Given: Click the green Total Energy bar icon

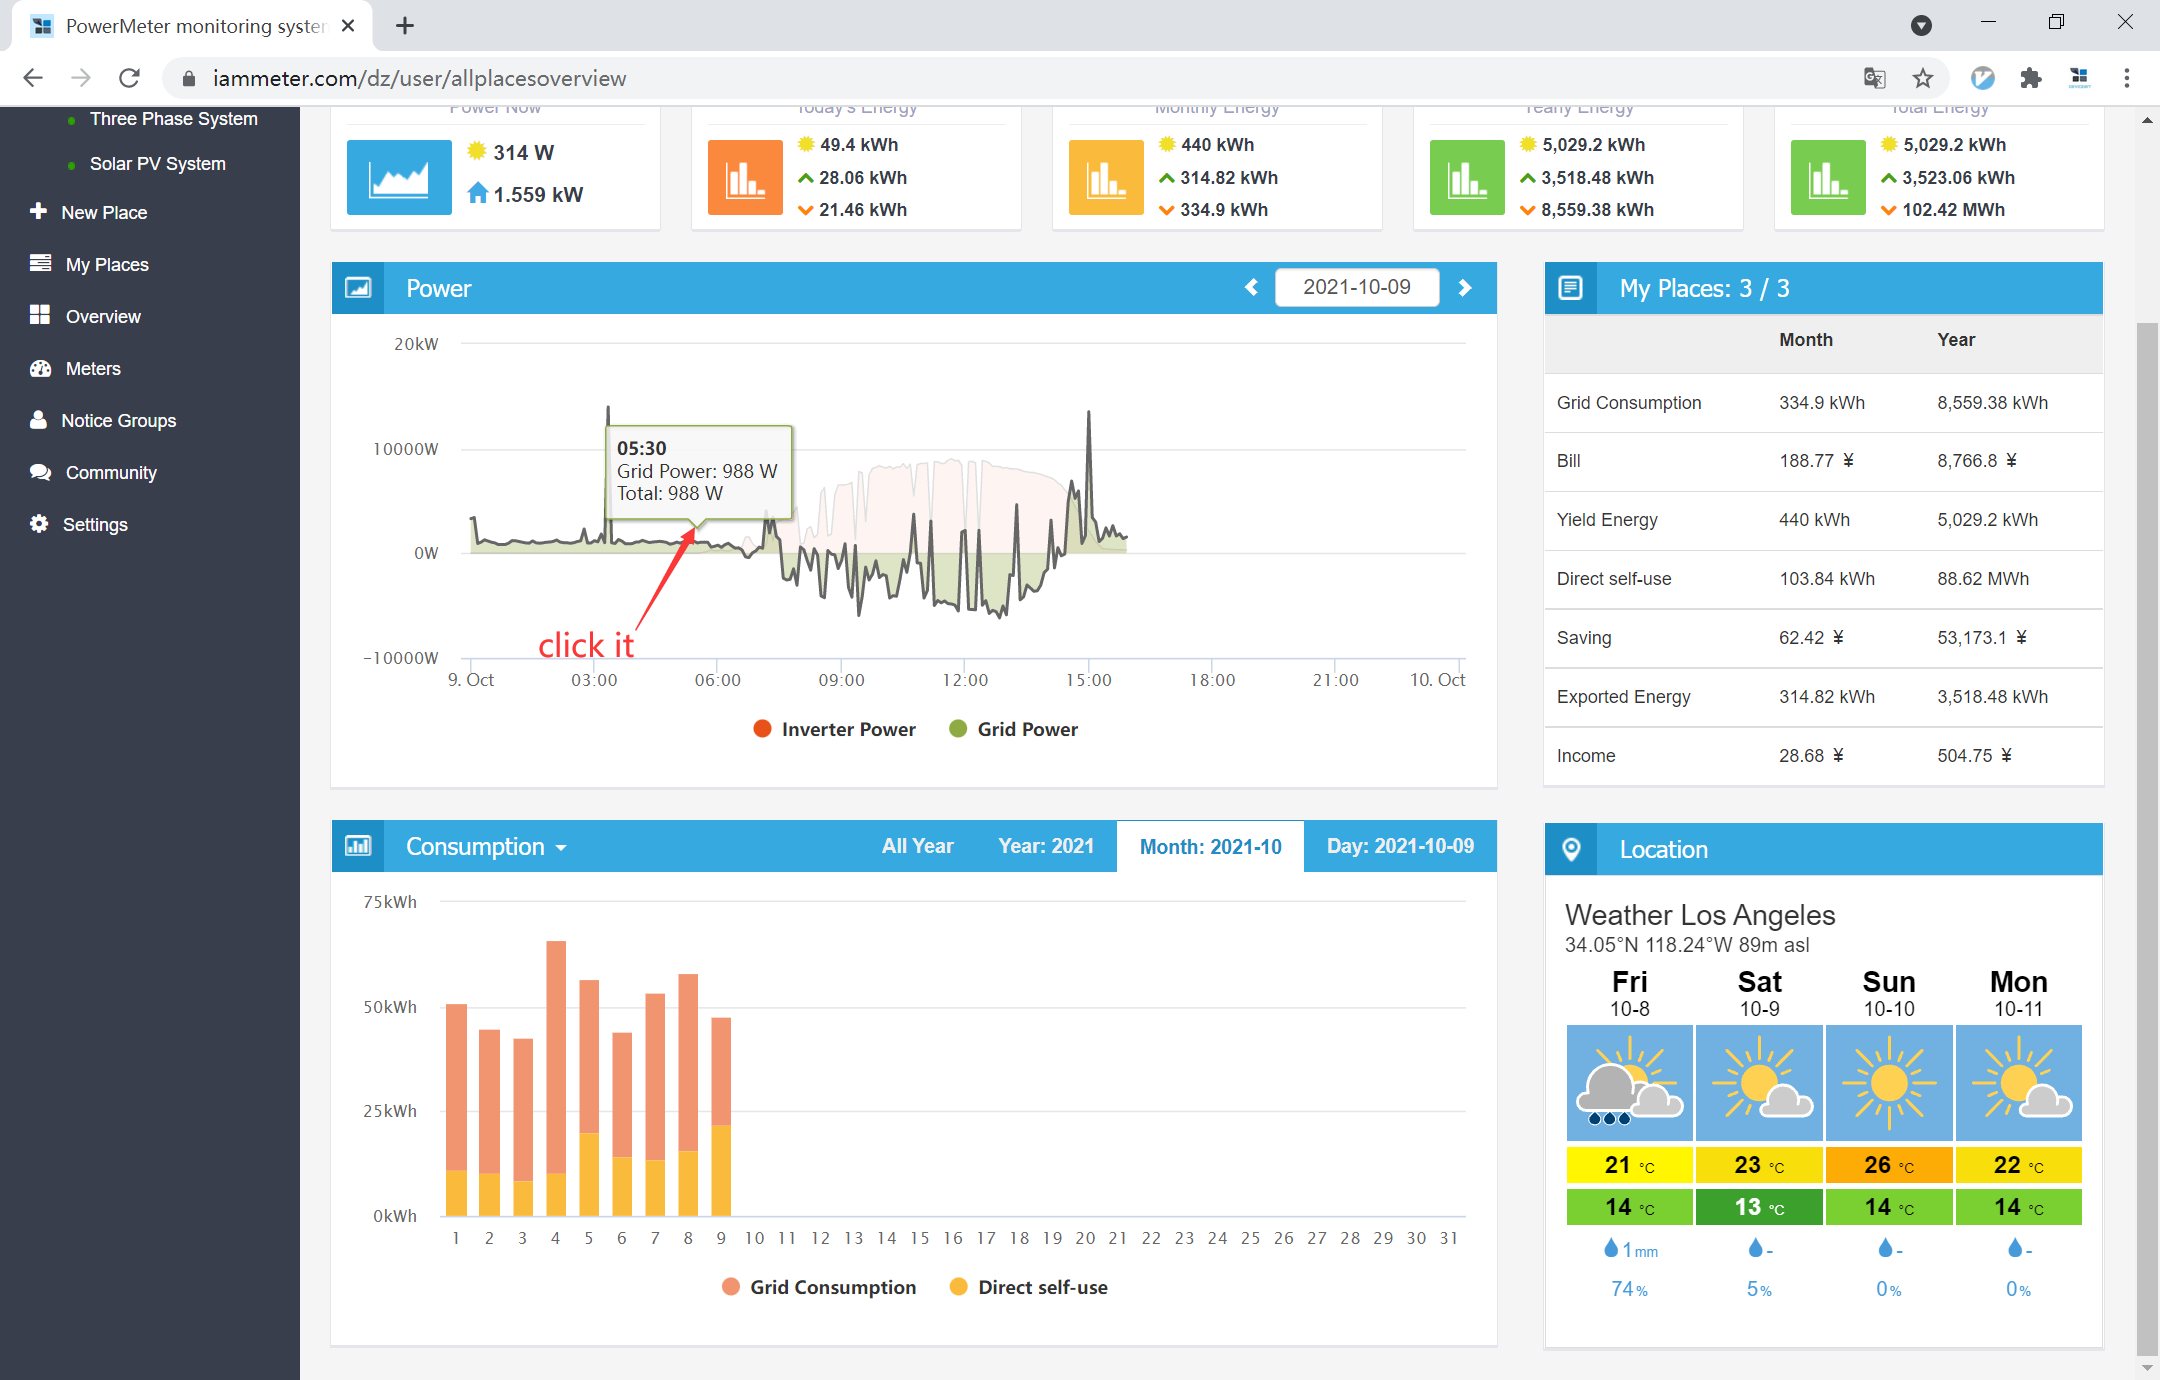Looking at the screenshot, I should tap(1827, 177).
